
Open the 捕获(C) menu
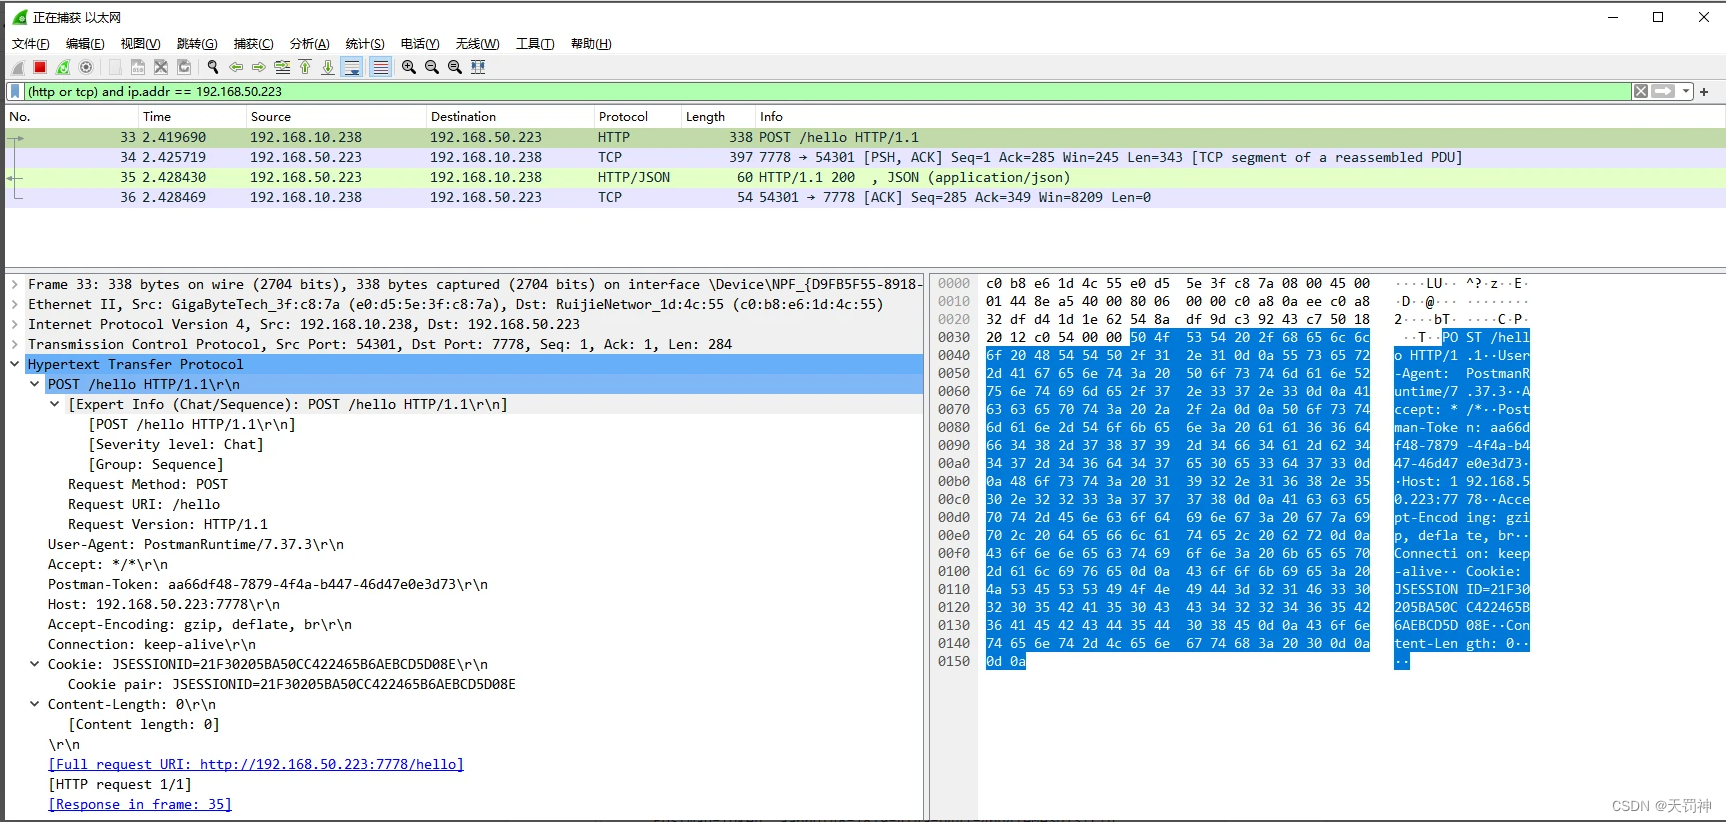253,43
